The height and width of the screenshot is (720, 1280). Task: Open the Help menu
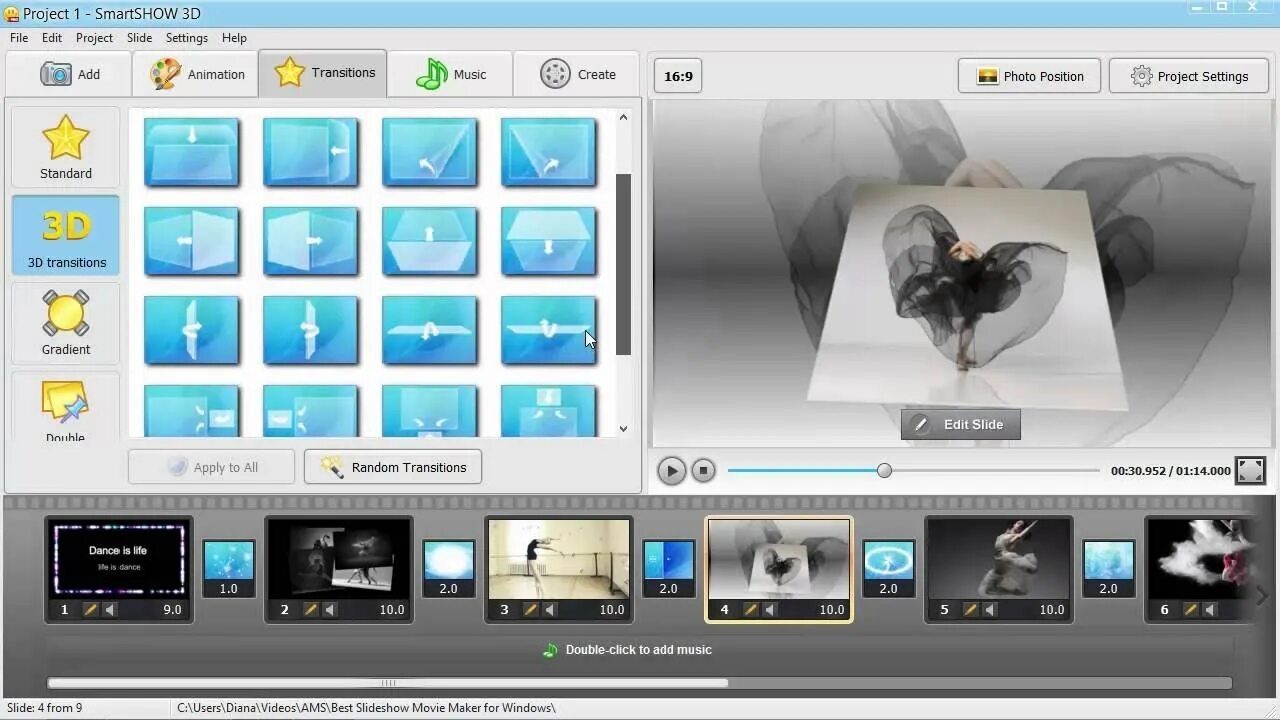[x=234, y=38]
